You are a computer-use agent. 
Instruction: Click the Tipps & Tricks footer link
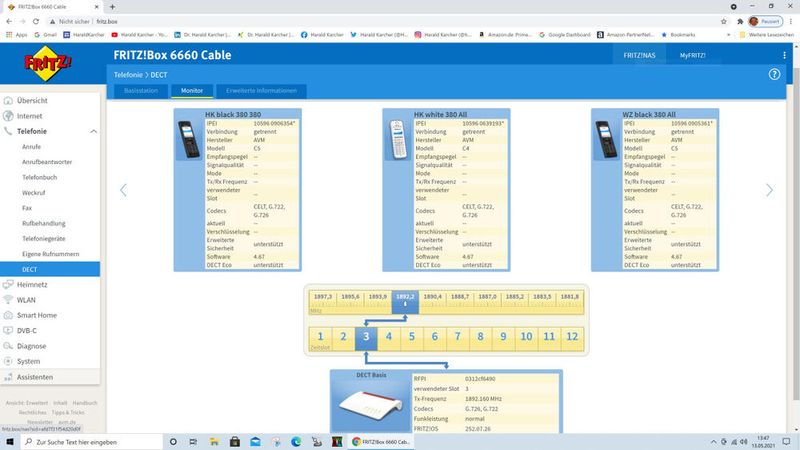(68, 412)
